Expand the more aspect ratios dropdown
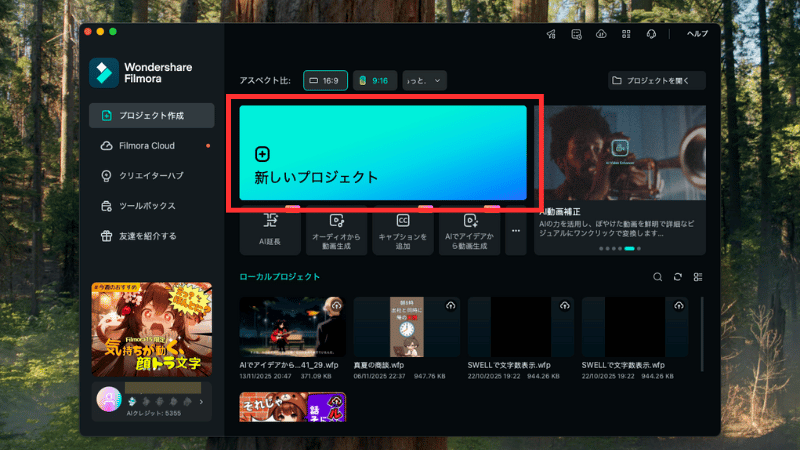800x450 pixels. tap(424, 81)
